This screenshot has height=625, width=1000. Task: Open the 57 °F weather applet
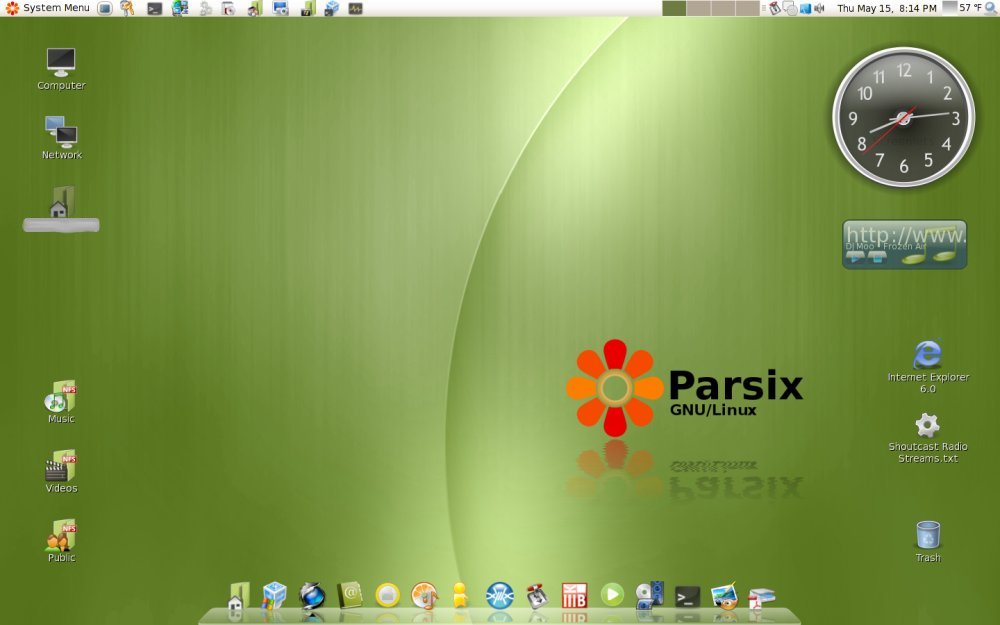coord(962,8)
